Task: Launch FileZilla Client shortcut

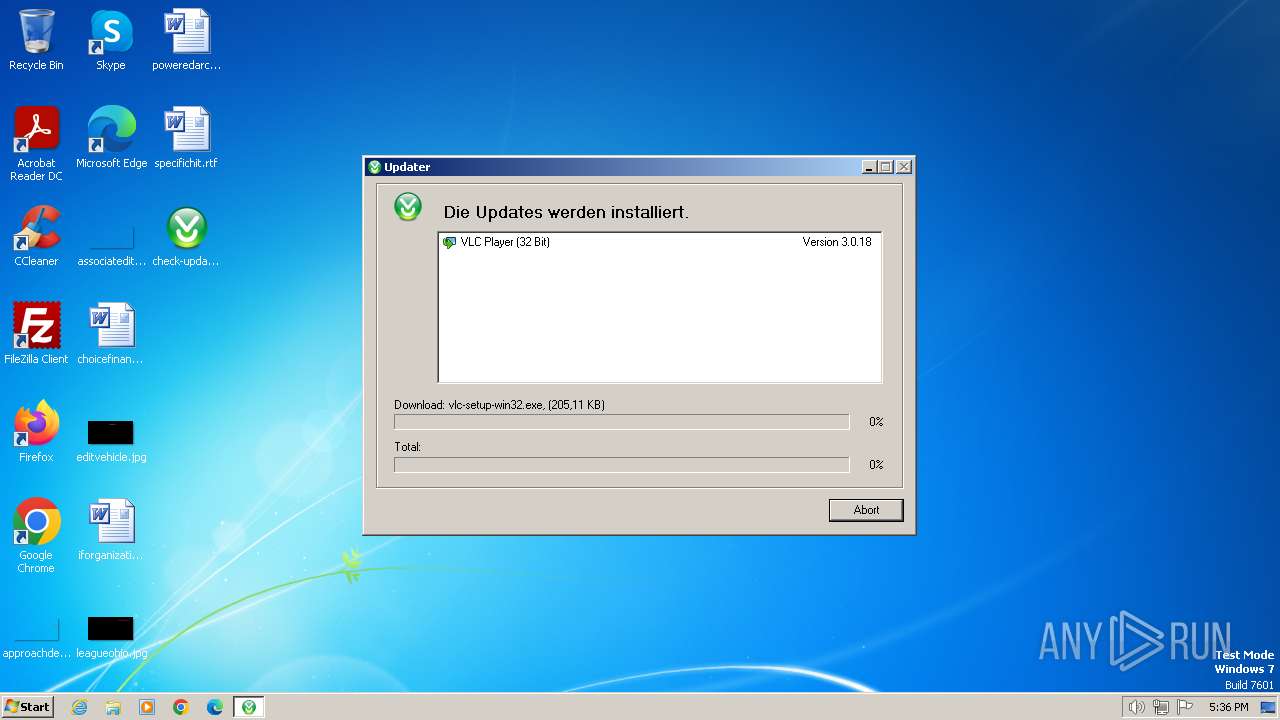Action: [x=36, y=334]
